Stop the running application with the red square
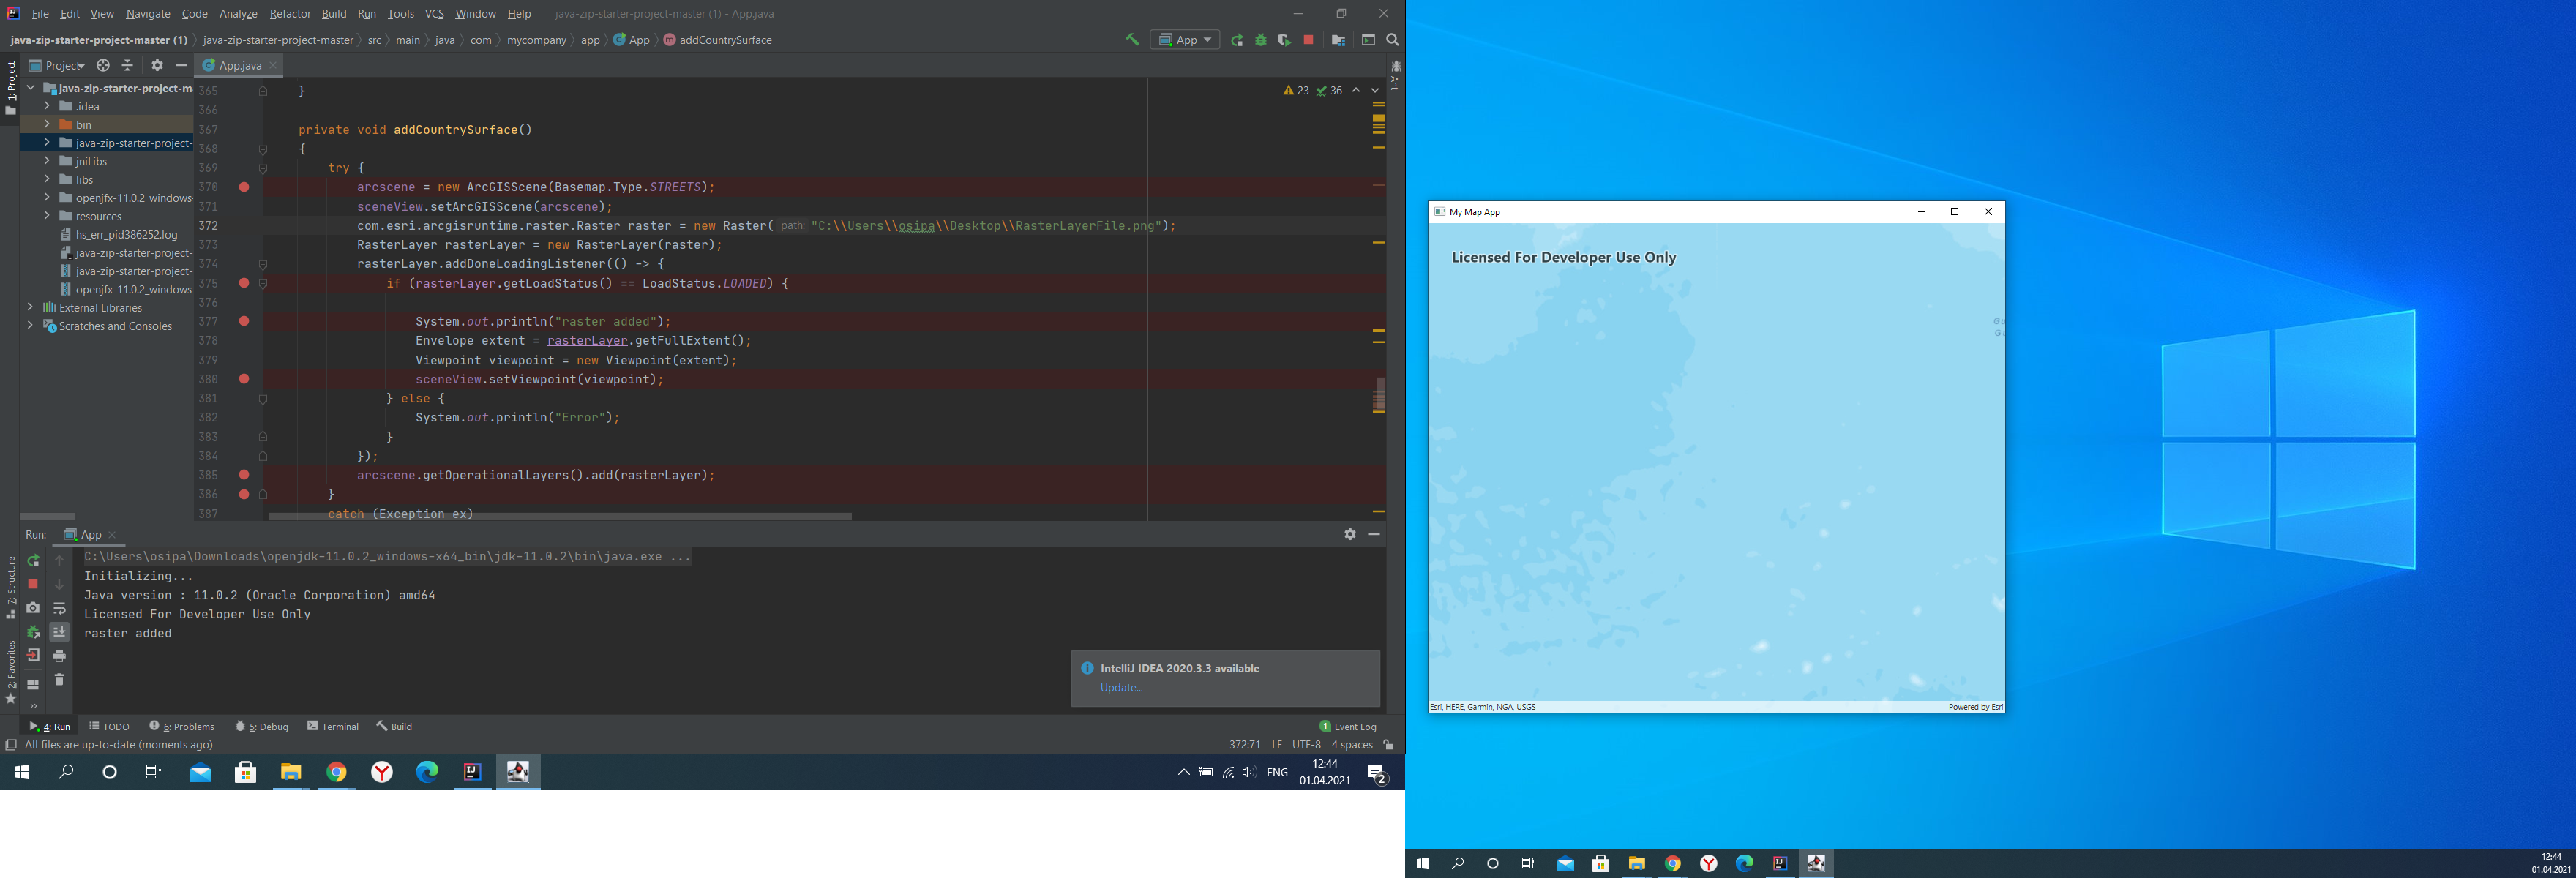This screenshot has height=878, width=2576. point(1308,40)
